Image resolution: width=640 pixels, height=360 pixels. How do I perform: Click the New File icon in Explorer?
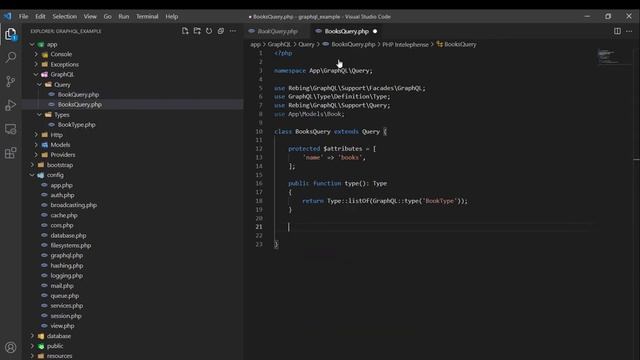tap(185, 31)
